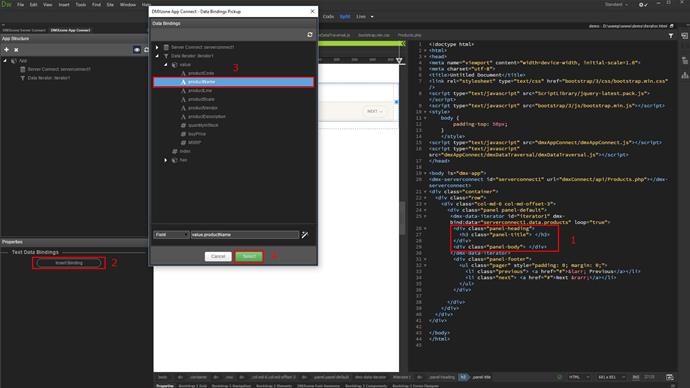Open Products.php related file
This screenshot has width=690, height=388.
click(409, 35)
